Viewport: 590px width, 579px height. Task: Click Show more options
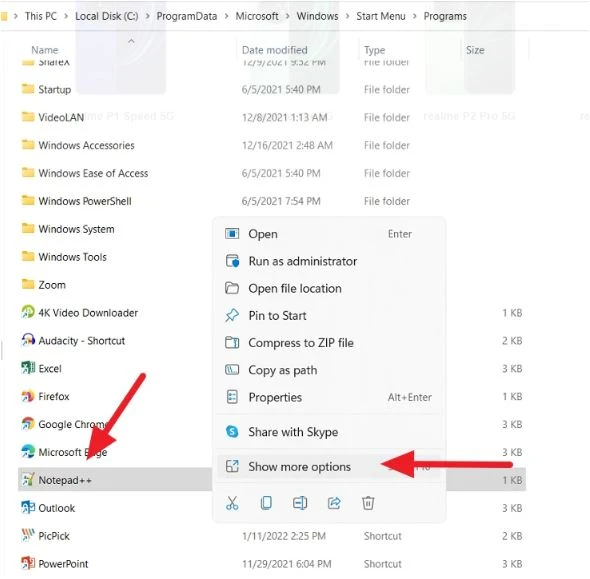coord(329,467)
